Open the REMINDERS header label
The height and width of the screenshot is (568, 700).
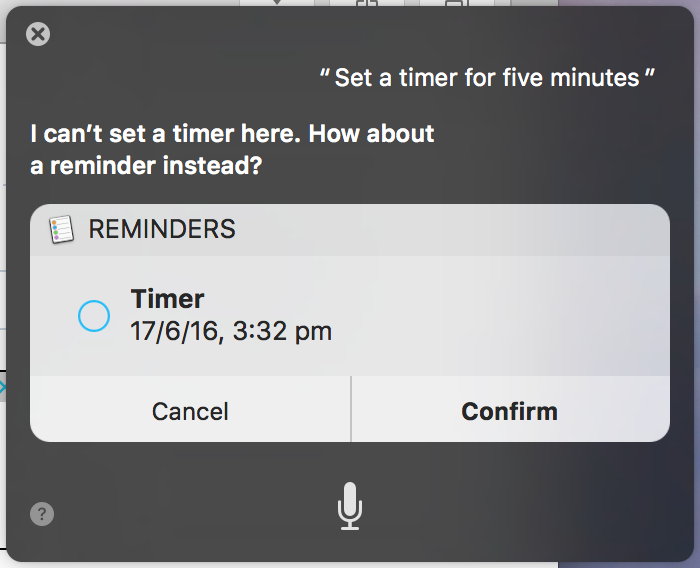pos(162,229)
